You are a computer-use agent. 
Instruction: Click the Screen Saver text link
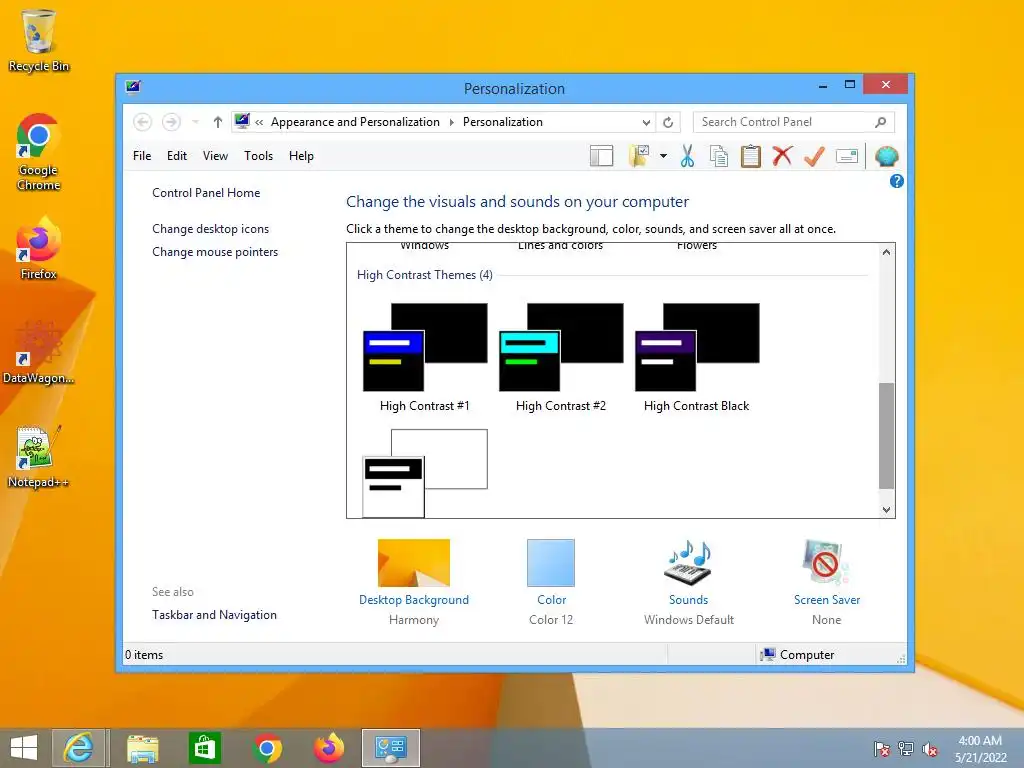coord(827,600)
